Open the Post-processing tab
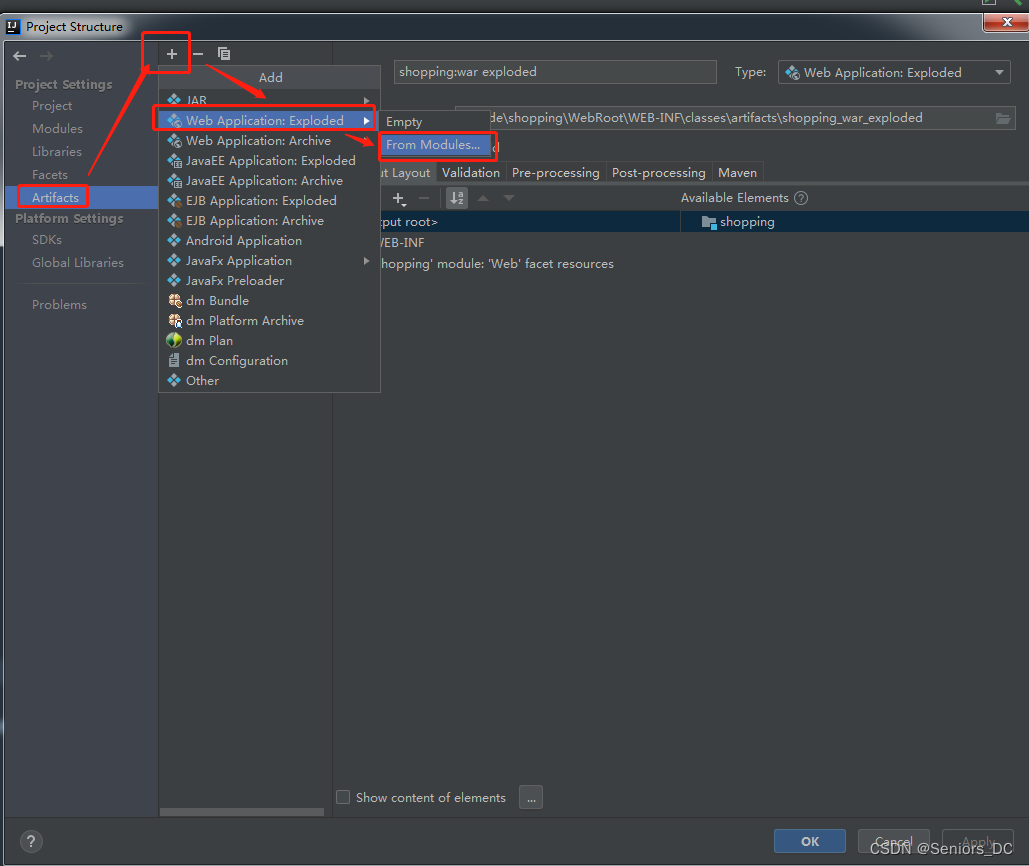1029x866 pixels. (x=658, y=173)
